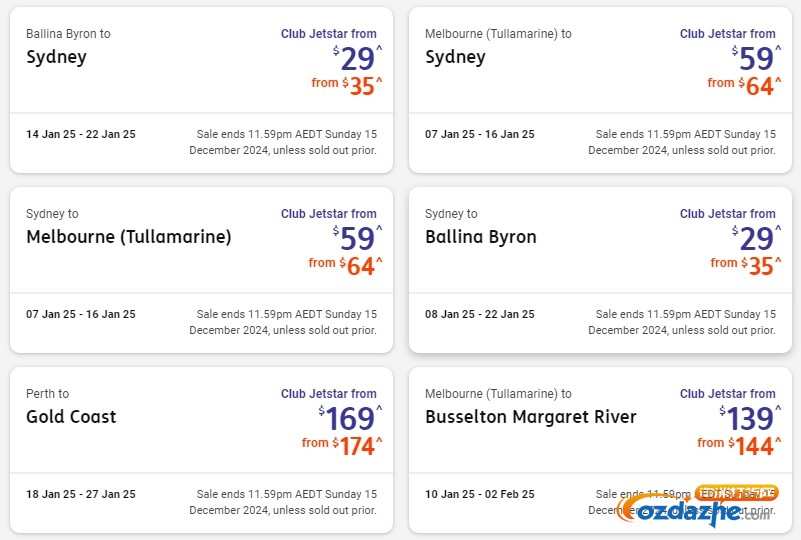Open the Perth to Gold Coast fare
The height and width of the screenshot is (540, 801).
point(201,450)
